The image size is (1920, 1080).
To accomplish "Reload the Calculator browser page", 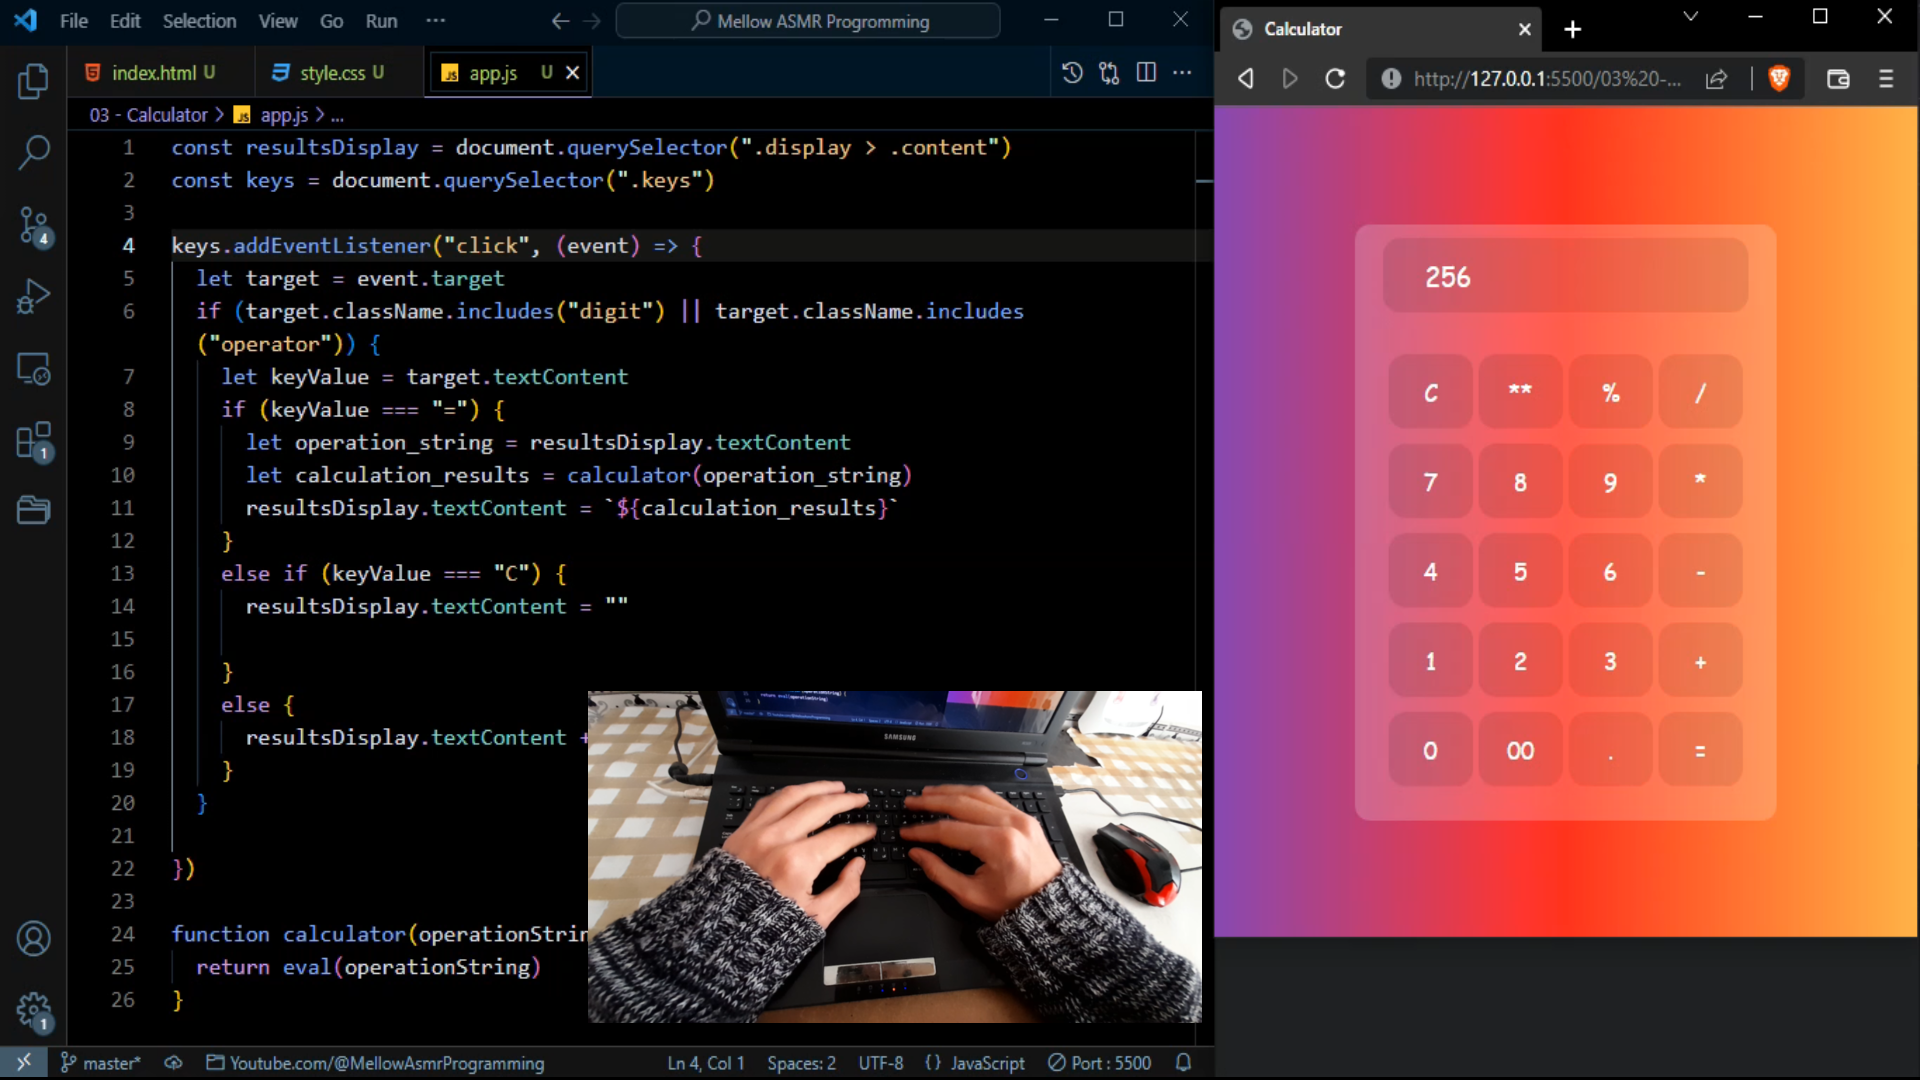I will point(1335,79).
